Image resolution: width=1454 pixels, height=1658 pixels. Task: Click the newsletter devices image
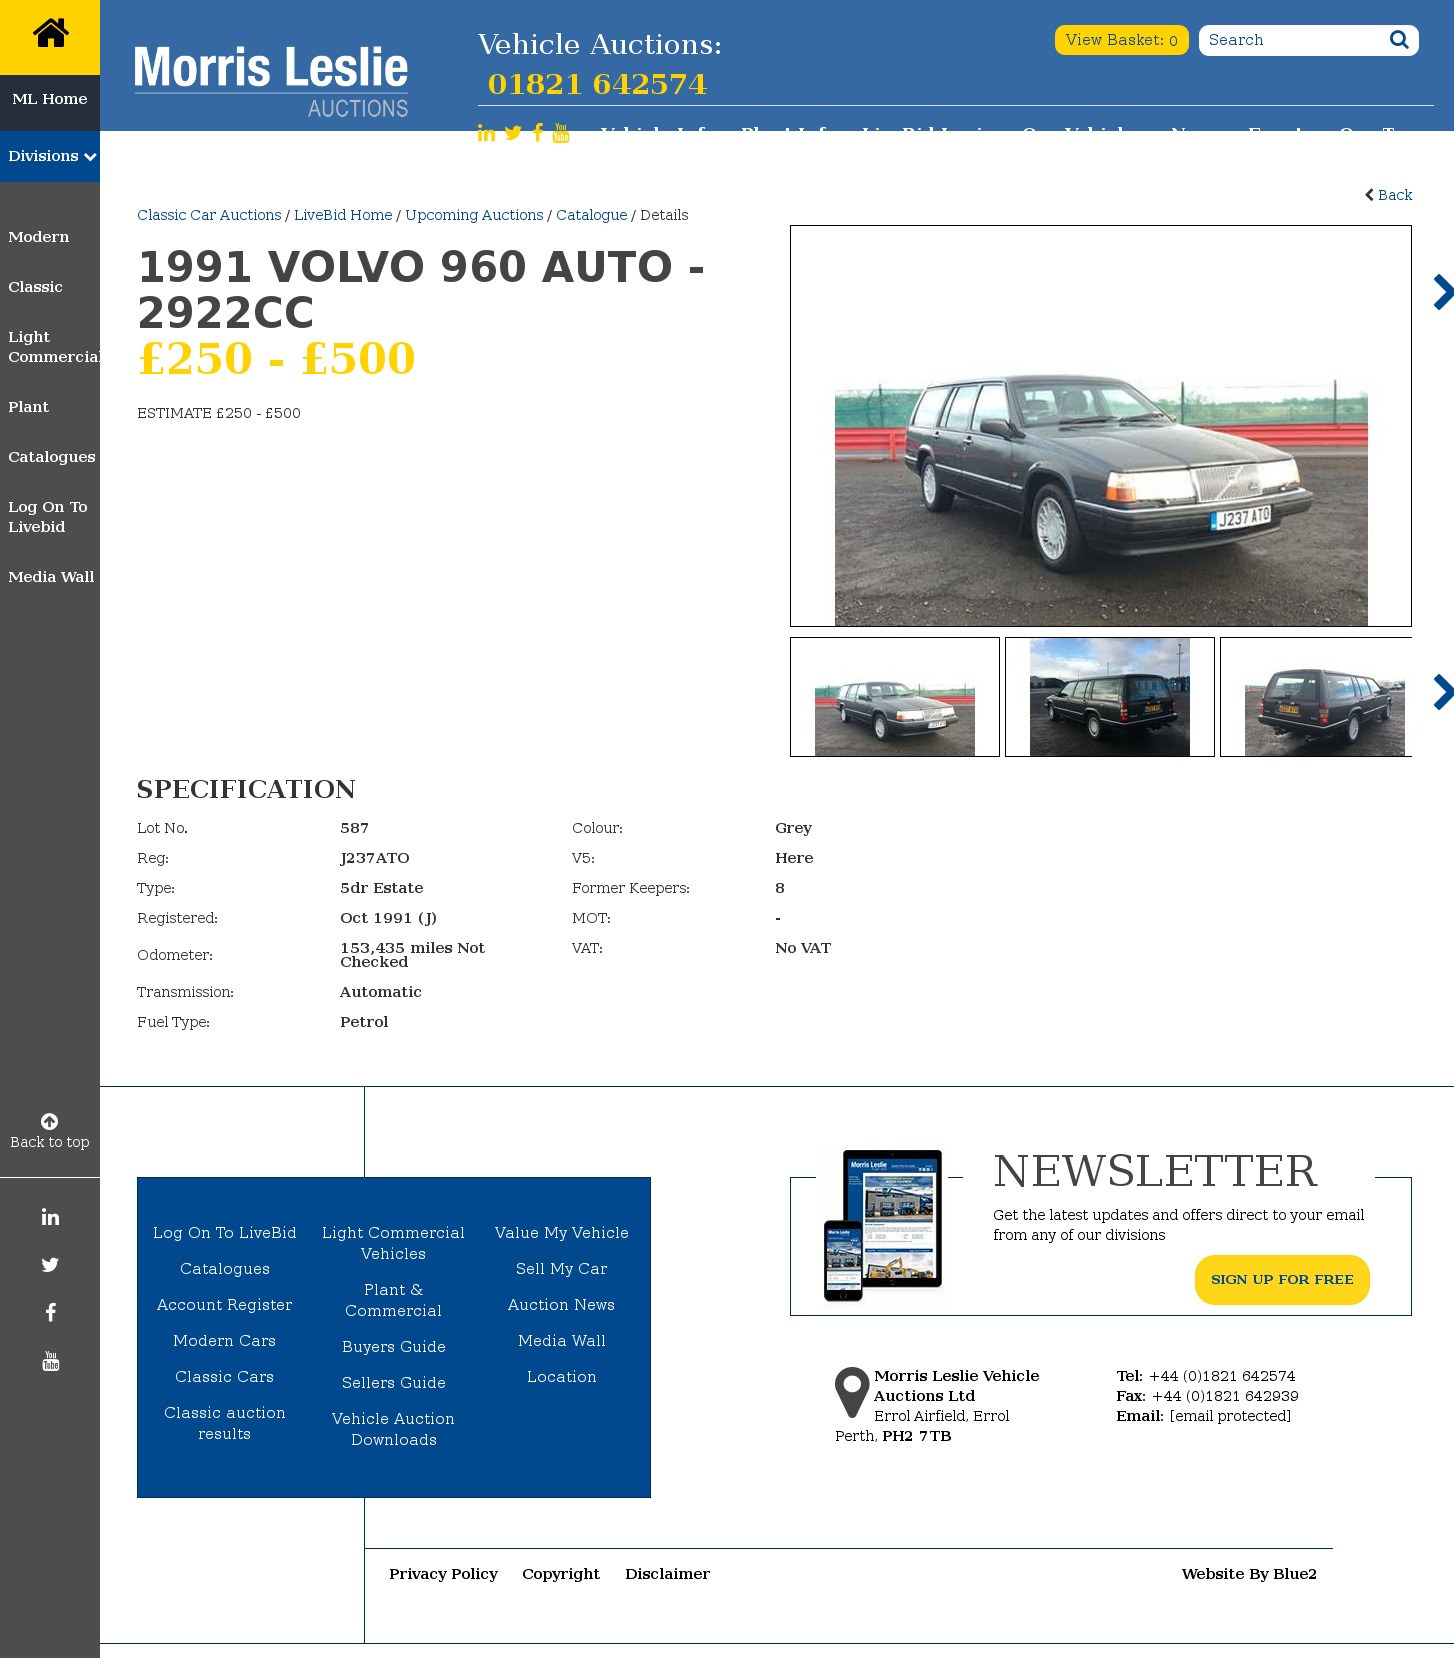click(883, 1225)
